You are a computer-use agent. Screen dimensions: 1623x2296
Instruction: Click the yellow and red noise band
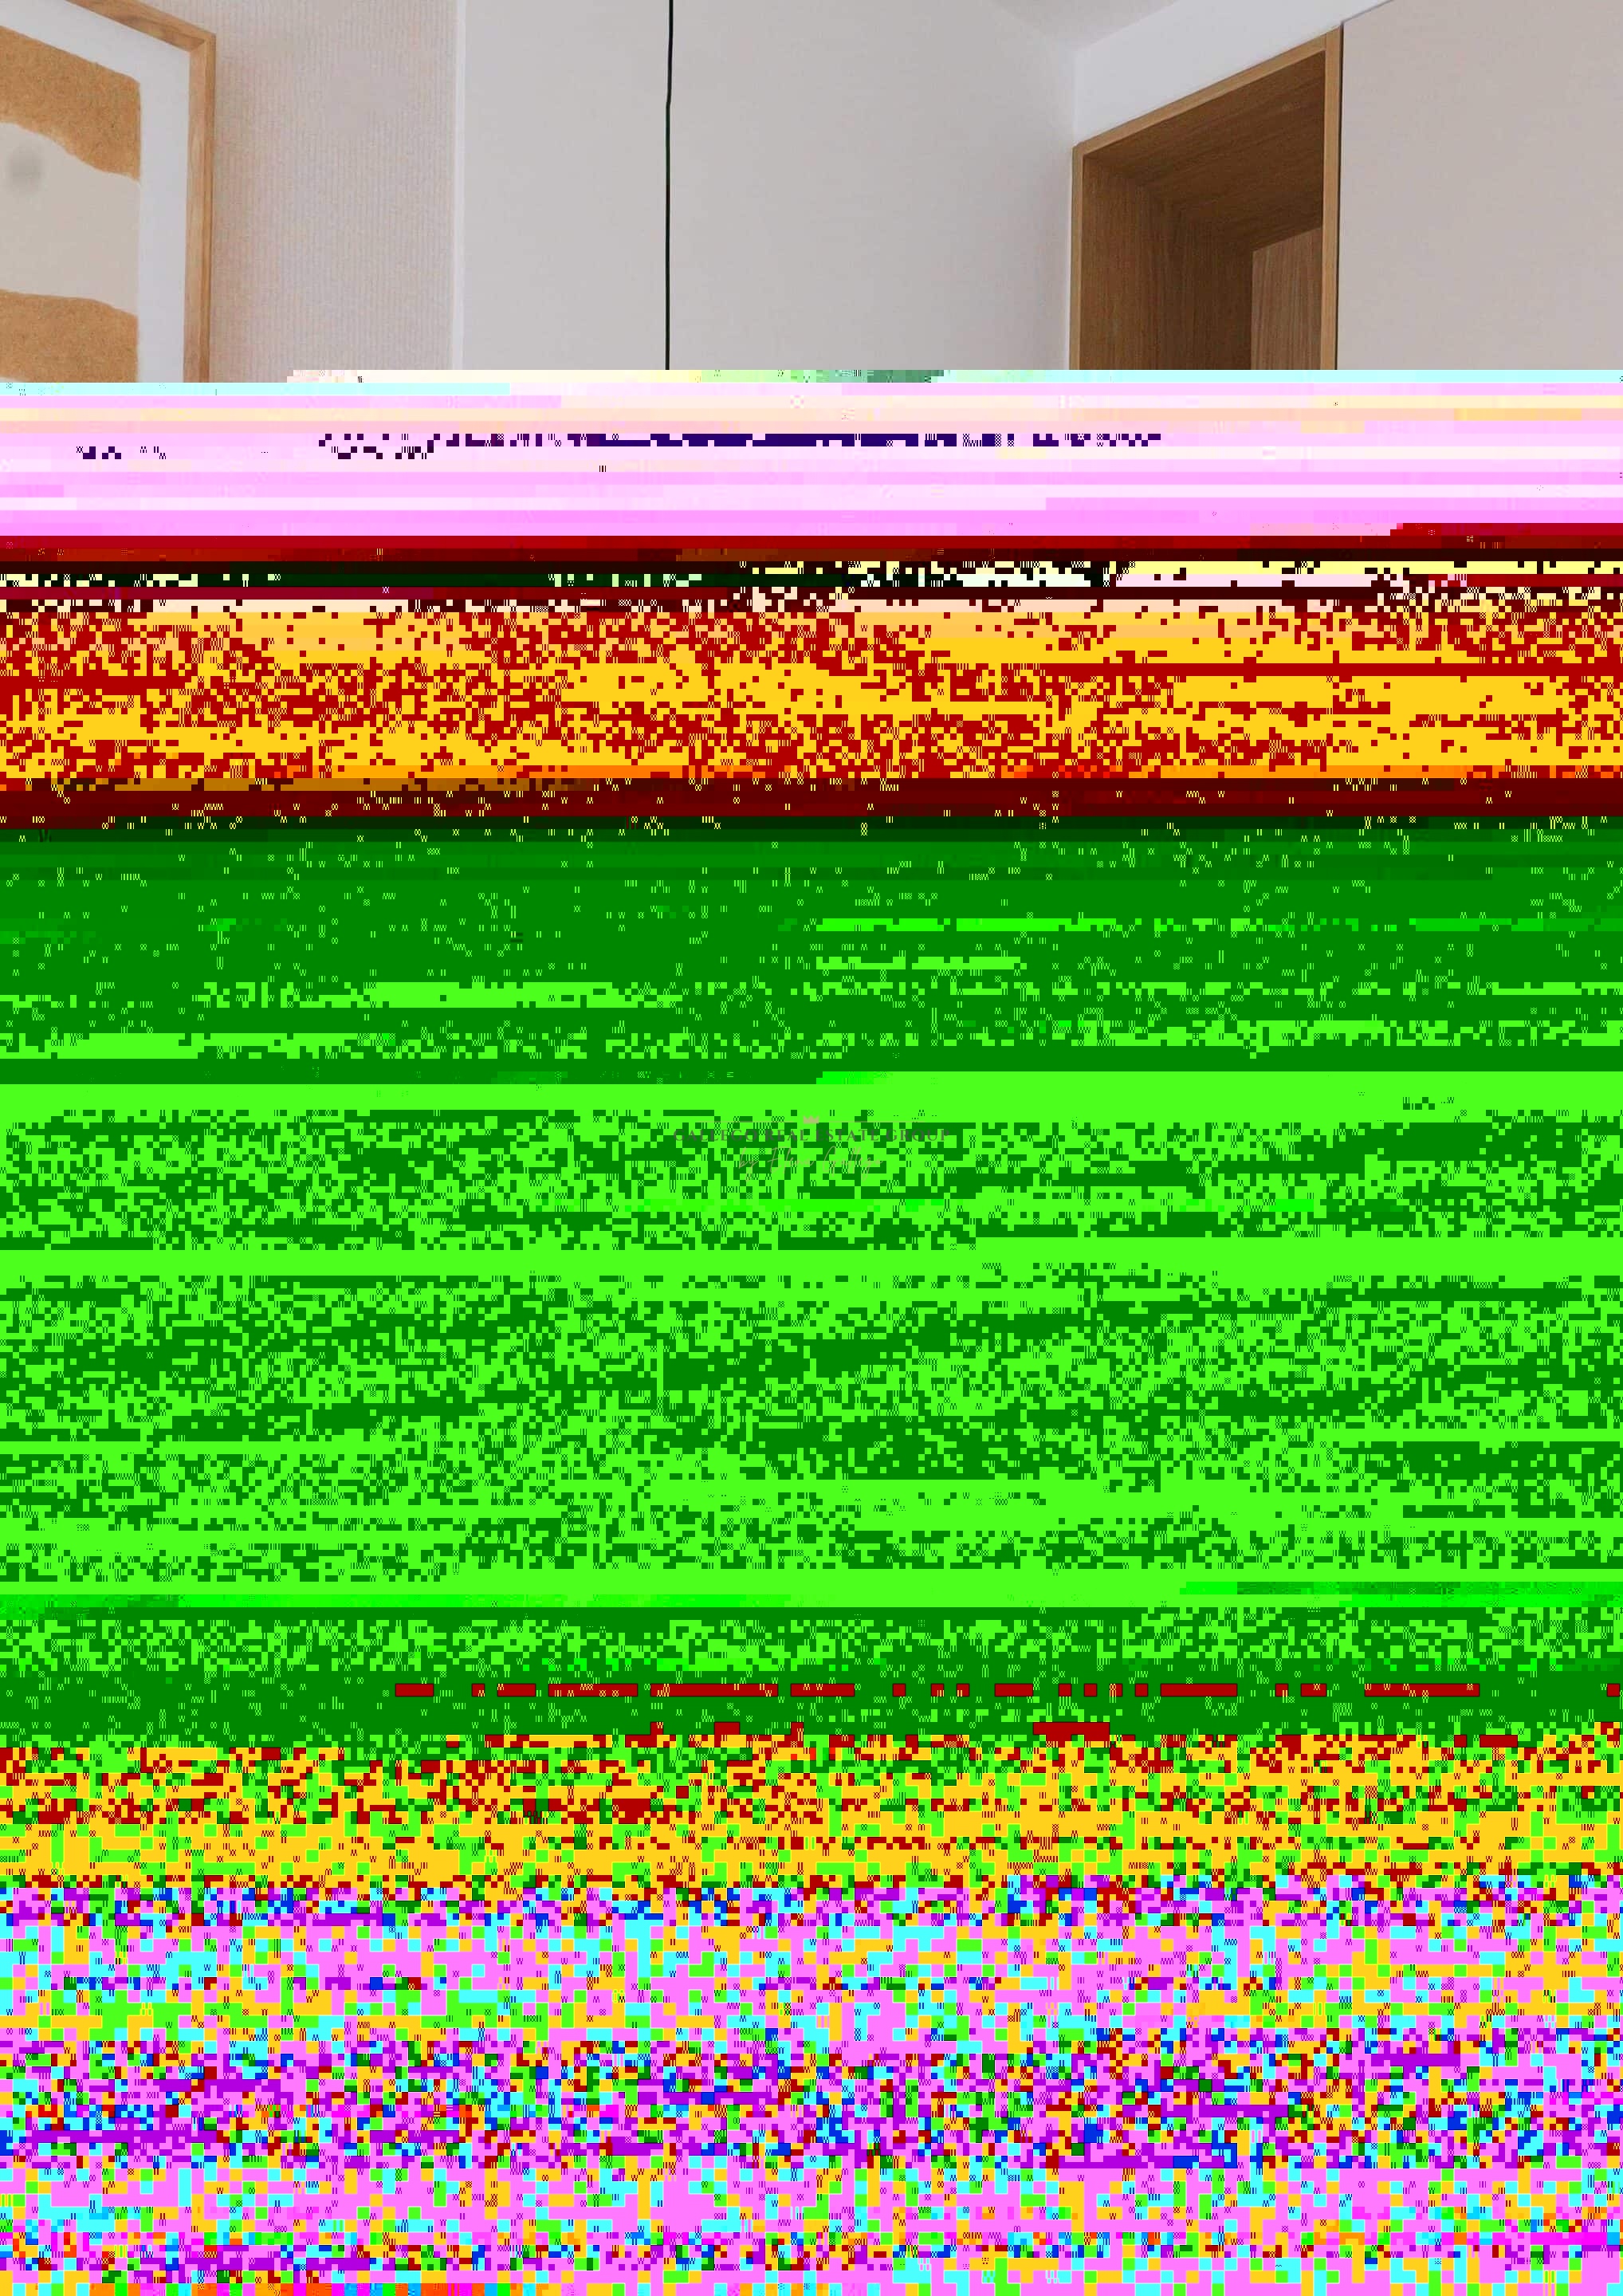pos(800,690)
